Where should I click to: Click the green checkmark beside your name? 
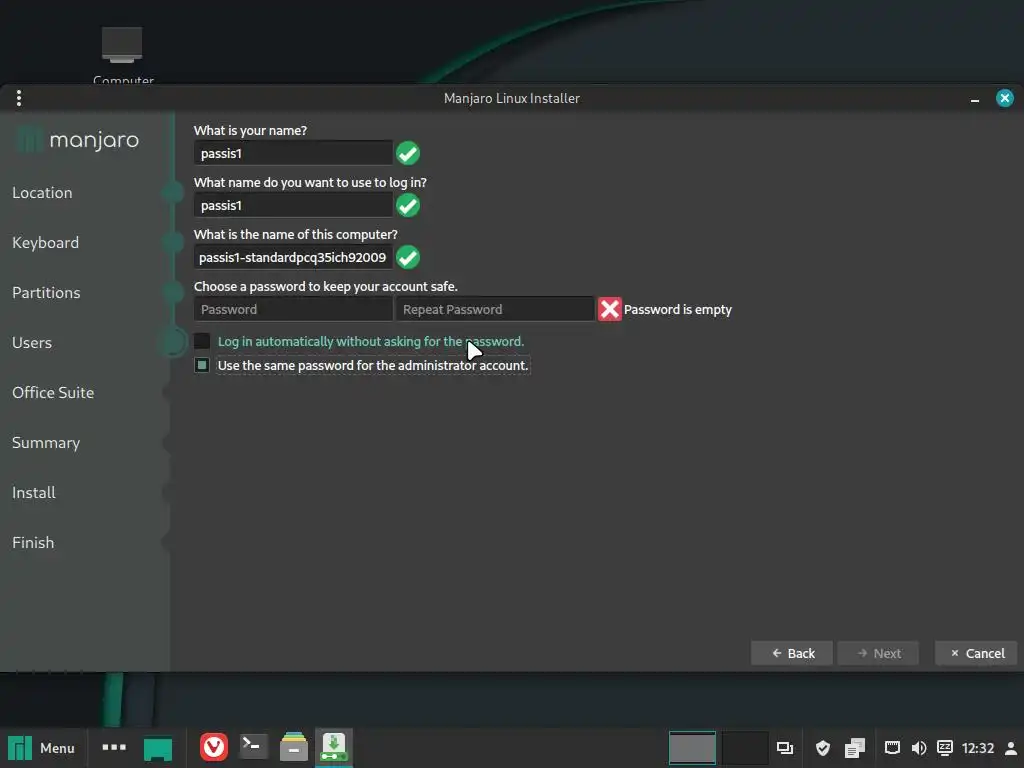[x=408, y=153]
